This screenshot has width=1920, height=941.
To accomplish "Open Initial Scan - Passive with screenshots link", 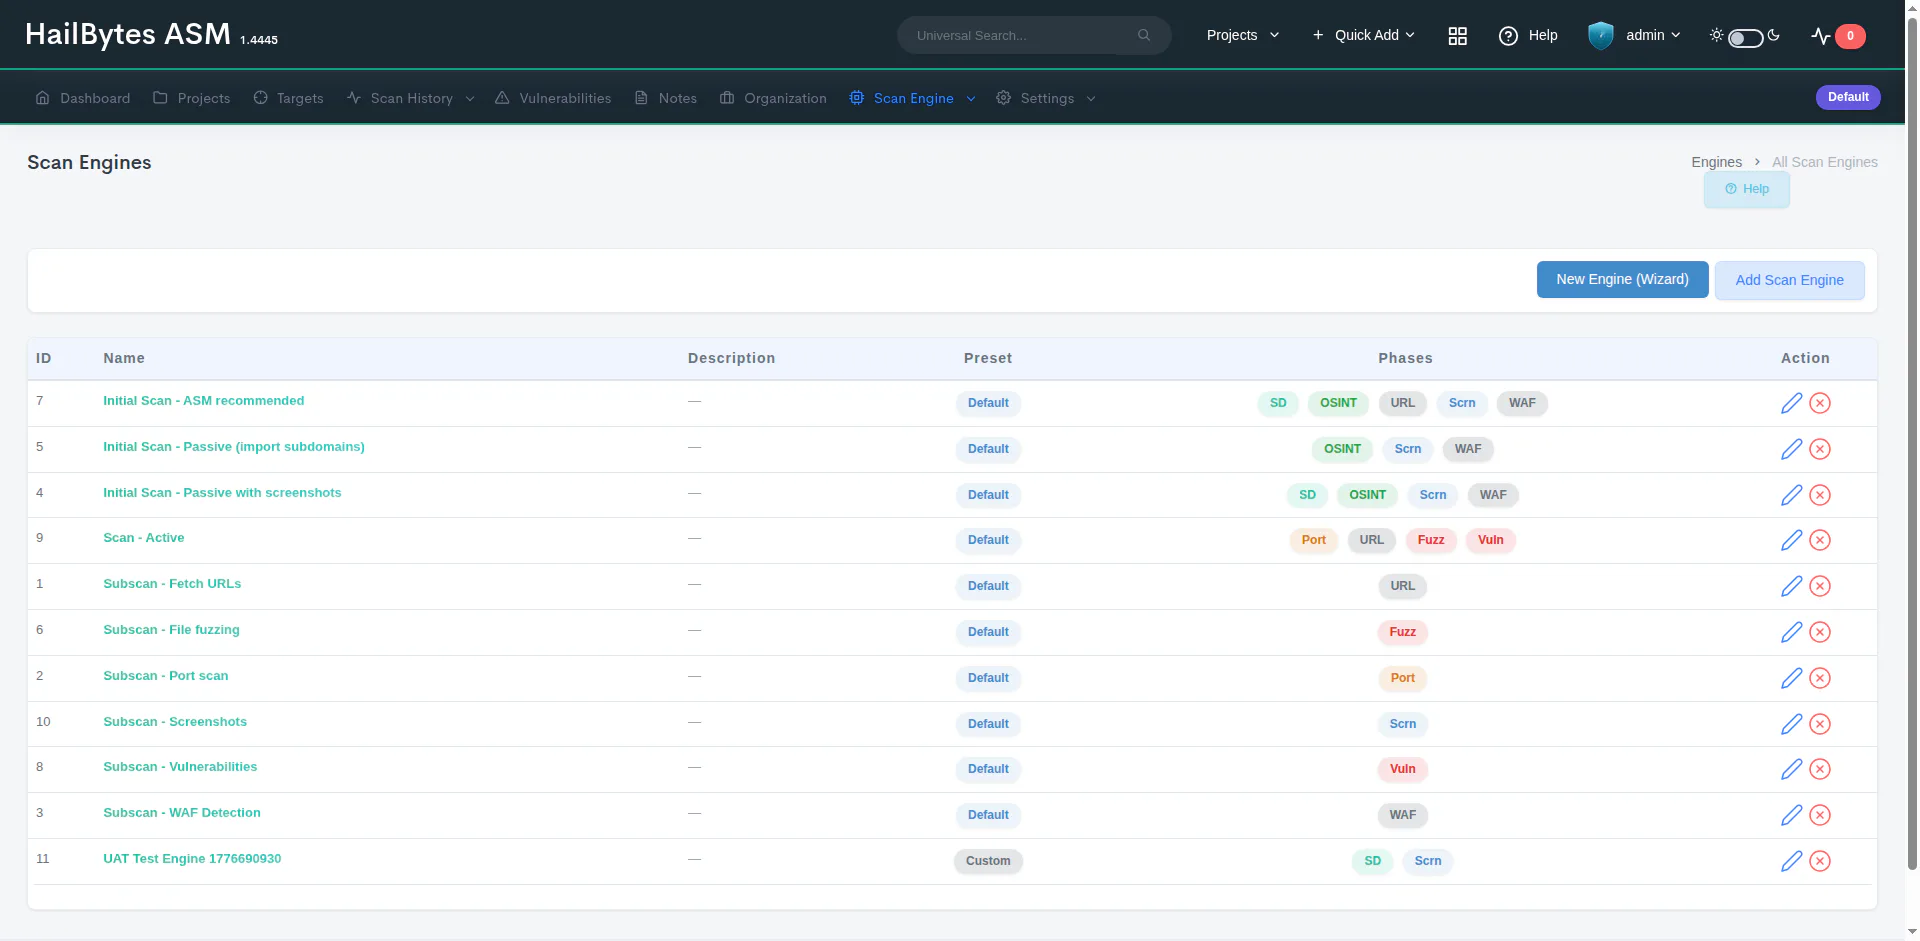I will [x=222, y=493].
